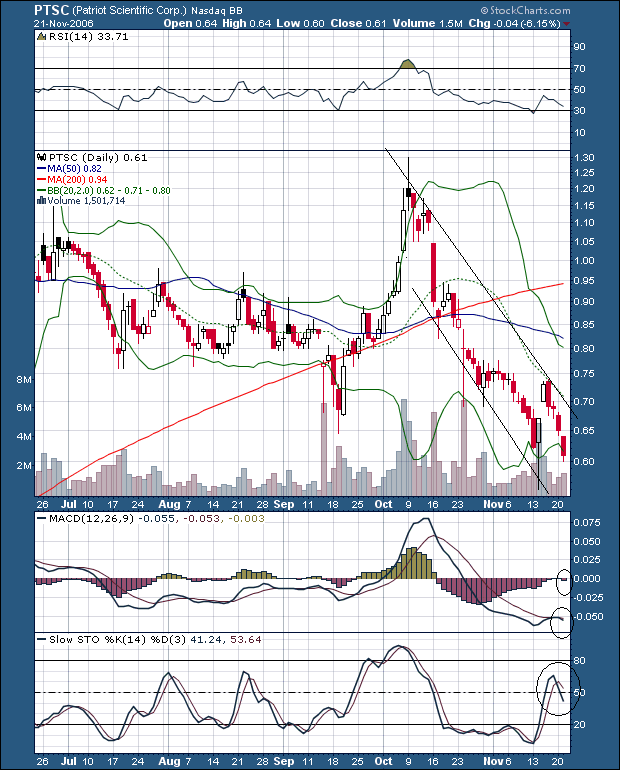Screen dimensions: 620x770
Task: Click the Chg -0.04 (-6.15%) value
Action: point(514,23)
